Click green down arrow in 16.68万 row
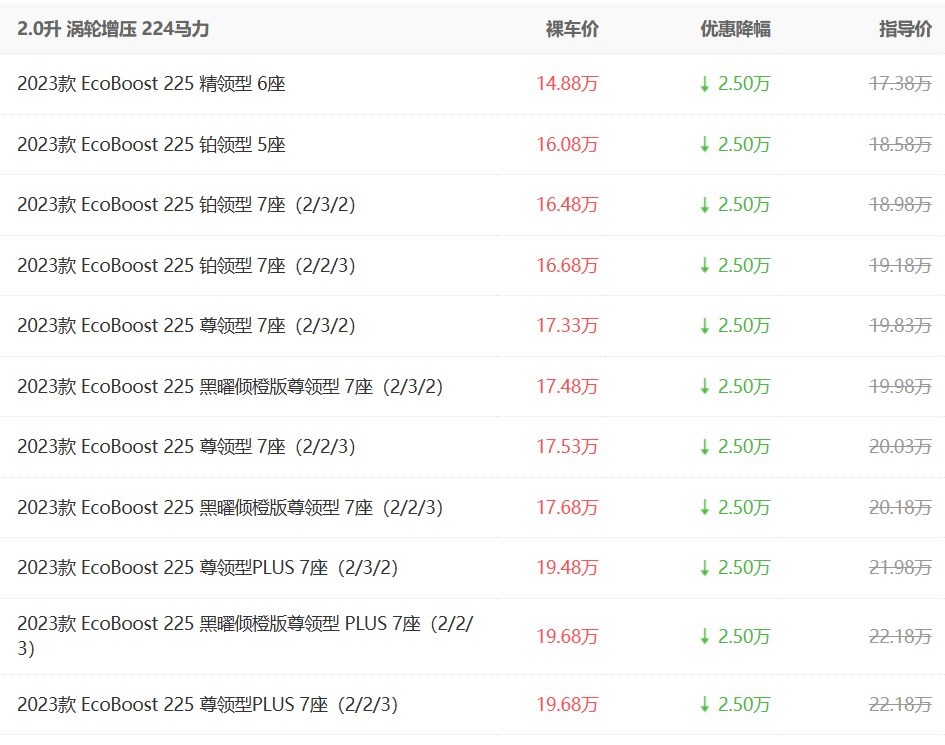The image size is (945, 745). pos(705,266)
